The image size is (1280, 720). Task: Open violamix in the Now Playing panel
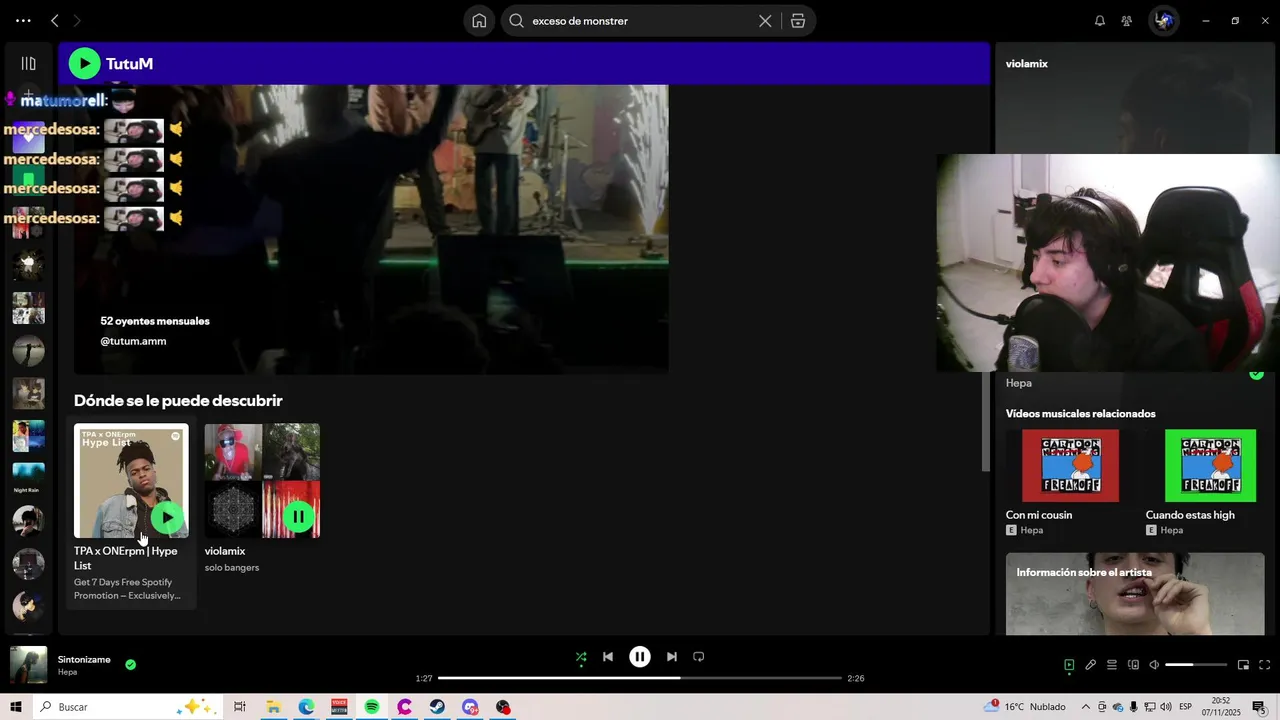coord(1027,64)
